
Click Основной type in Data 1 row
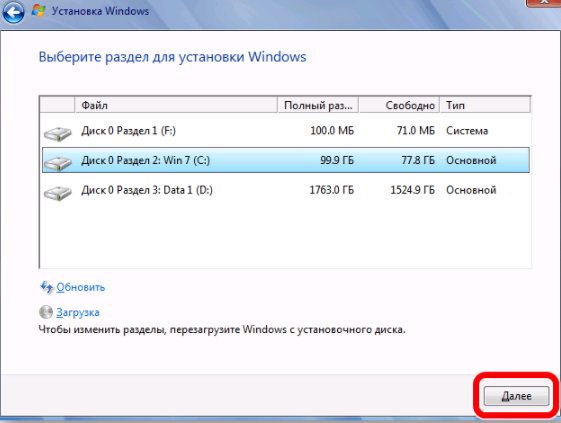[x=471, y=190]
